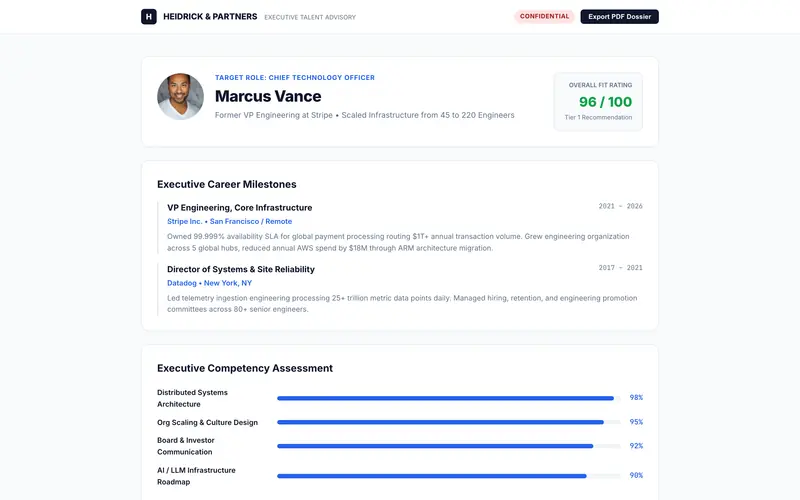Open the Stripe Inc. San Francisco link
The width and height of the screenshot is (800, 500).
pyautogui.click(x=230, y=221)
